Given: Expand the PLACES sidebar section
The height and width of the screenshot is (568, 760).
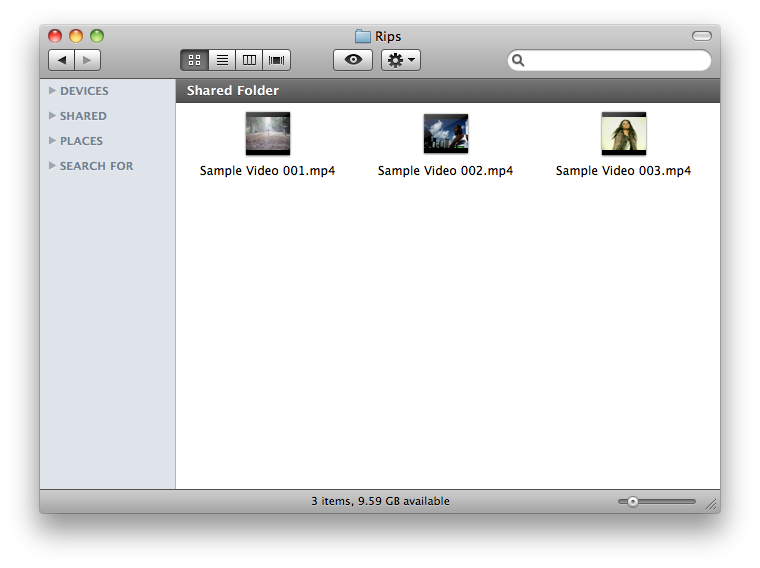Looking at the screenshot, I should tap(53, 141).
